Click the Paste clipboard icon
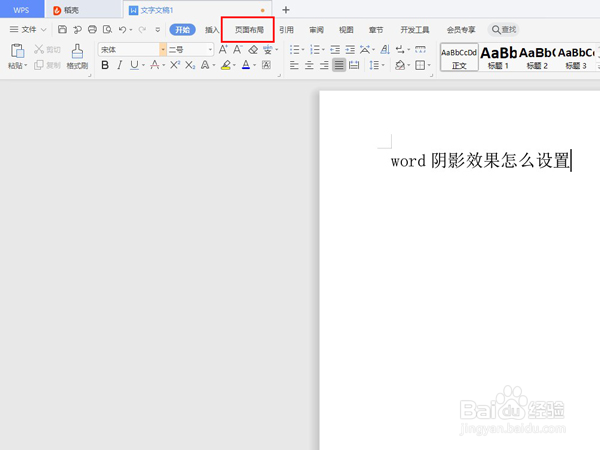Viewport: 600px width, 450px height. 17,51
